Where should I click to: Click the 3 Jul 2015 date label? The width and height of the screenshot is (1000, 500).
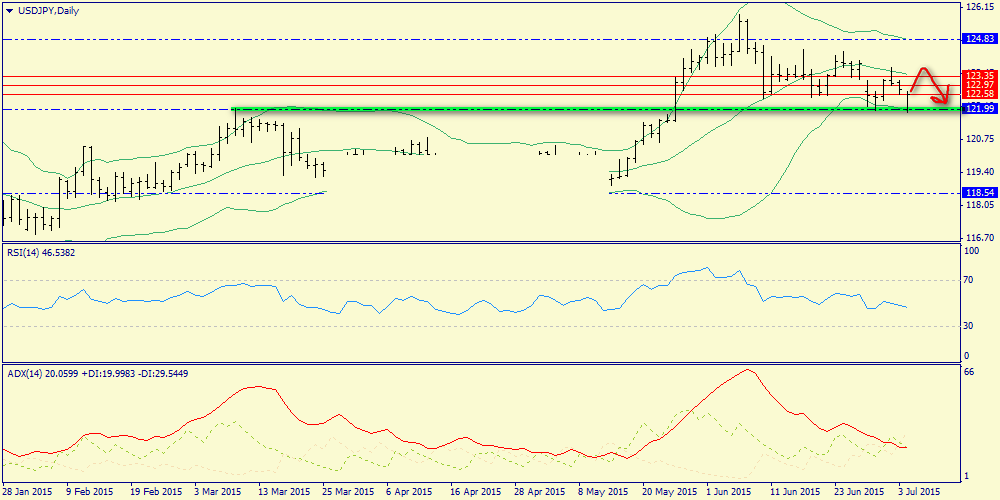pyautogui.click(x=916, y=492)
